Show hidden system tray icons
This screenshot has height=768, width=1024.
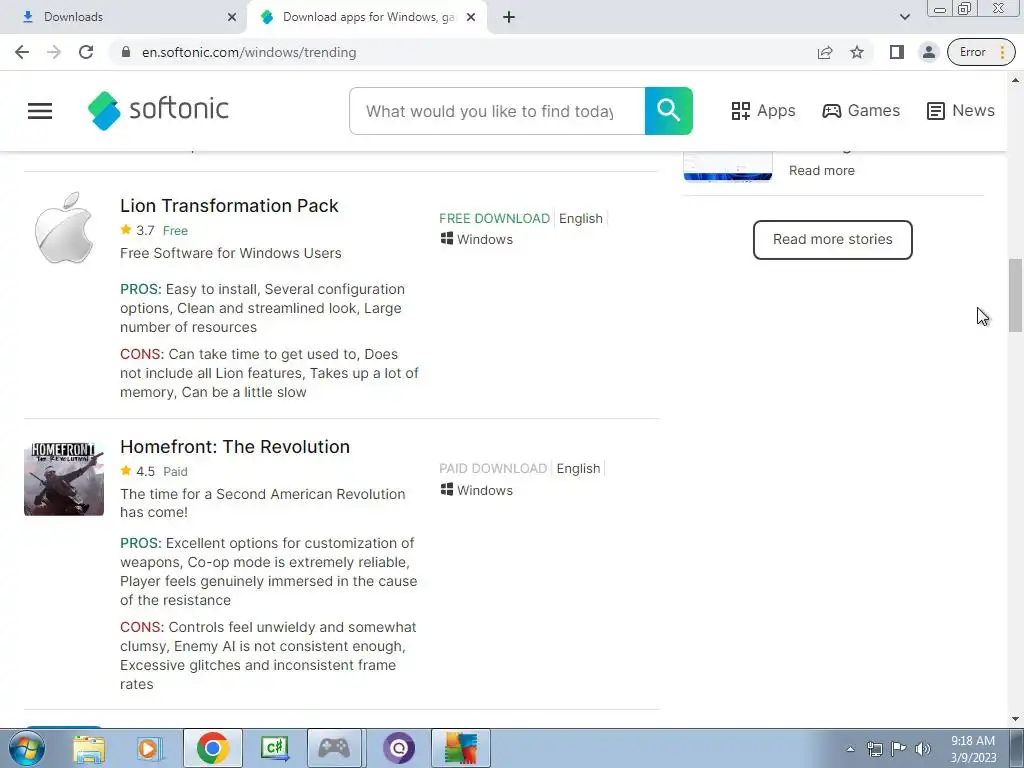(x=850, y=750)
